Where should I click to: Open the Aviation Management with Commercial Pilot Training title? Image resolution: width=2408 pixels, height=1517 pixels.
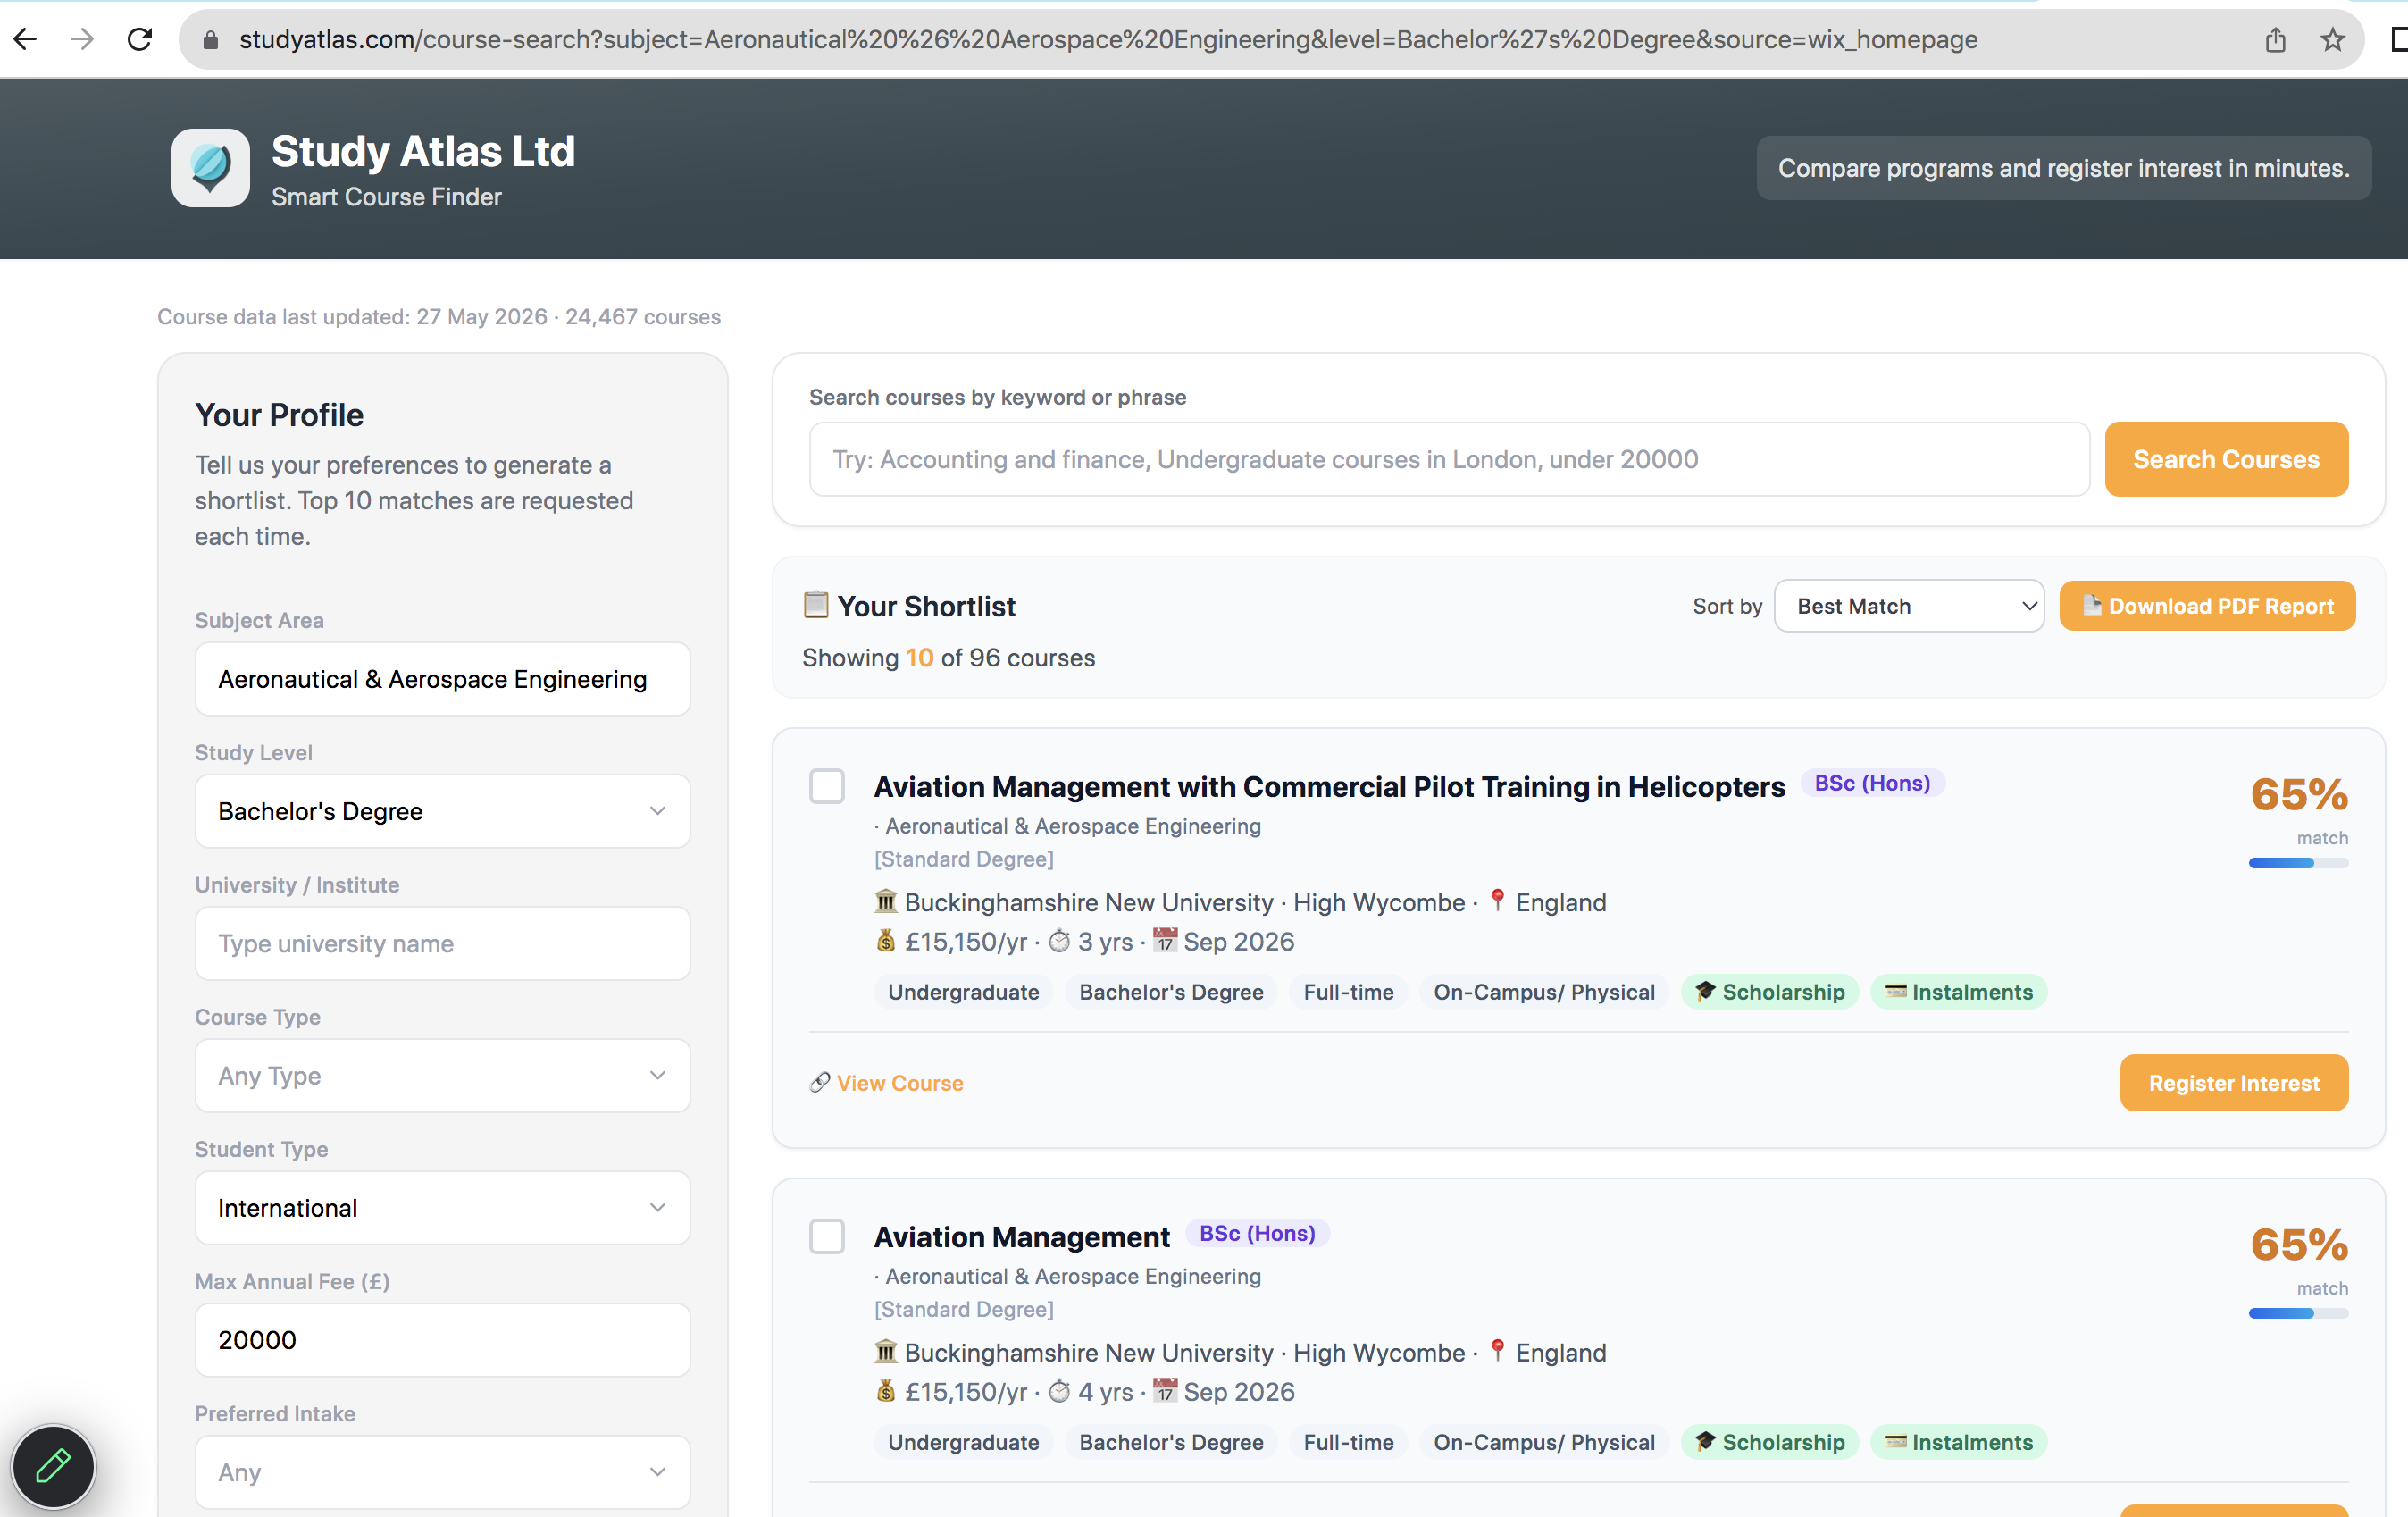tap(1329, 787)
